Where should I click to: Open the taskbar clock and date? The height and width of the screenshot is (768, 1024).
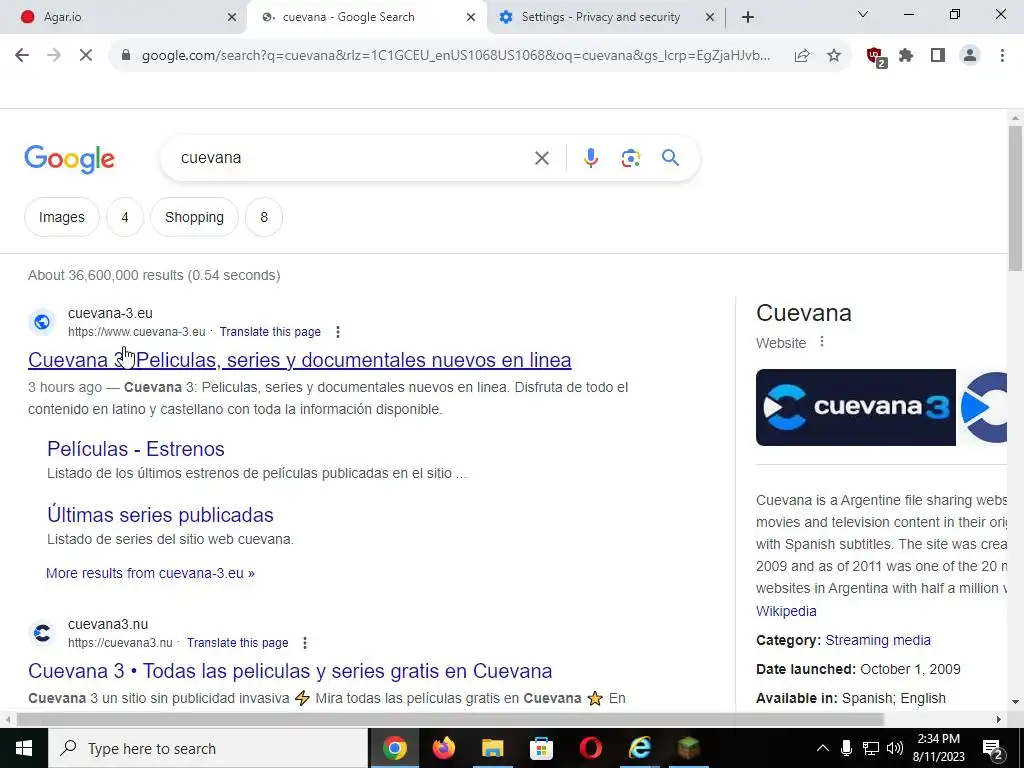point(940,748)
